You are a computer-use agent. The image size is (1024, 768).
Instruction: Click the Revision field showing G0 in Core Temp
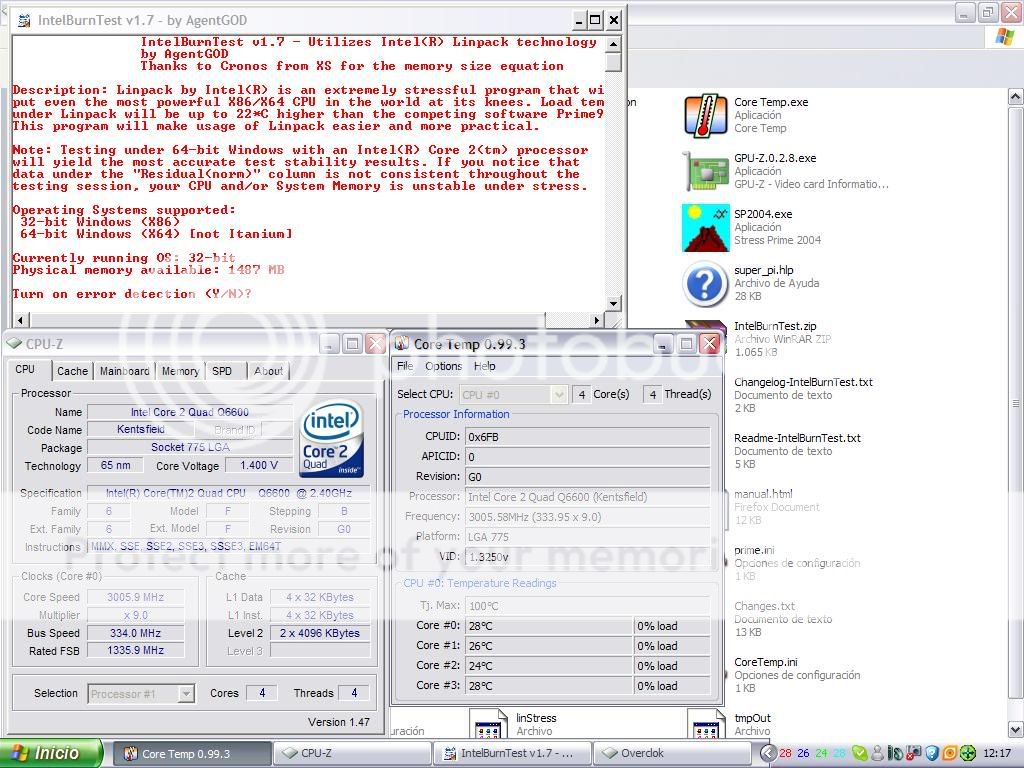587,477
